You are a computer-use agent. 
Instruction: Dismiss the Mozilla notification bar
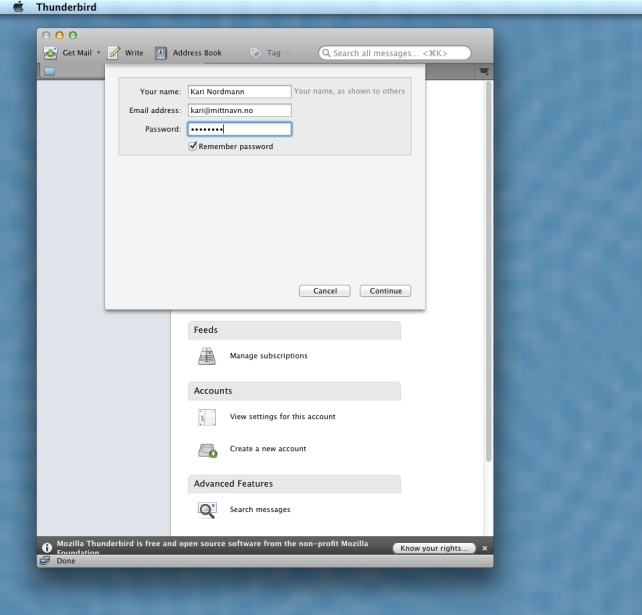click(485, 548)
